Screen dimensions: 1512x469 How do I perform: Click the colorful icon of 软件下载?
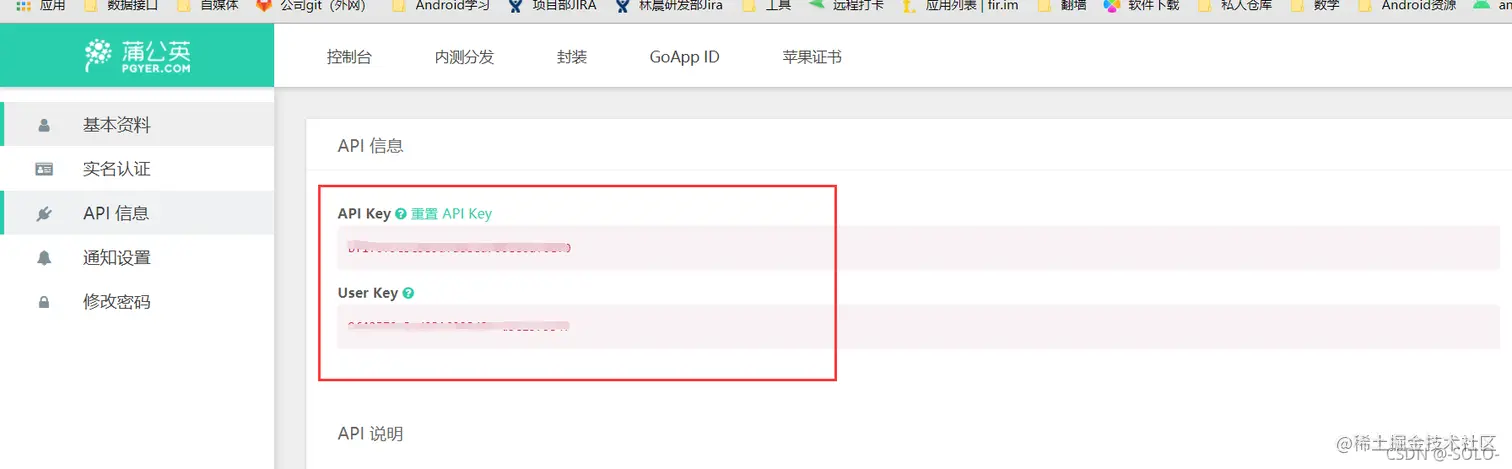pos(1113,5)
